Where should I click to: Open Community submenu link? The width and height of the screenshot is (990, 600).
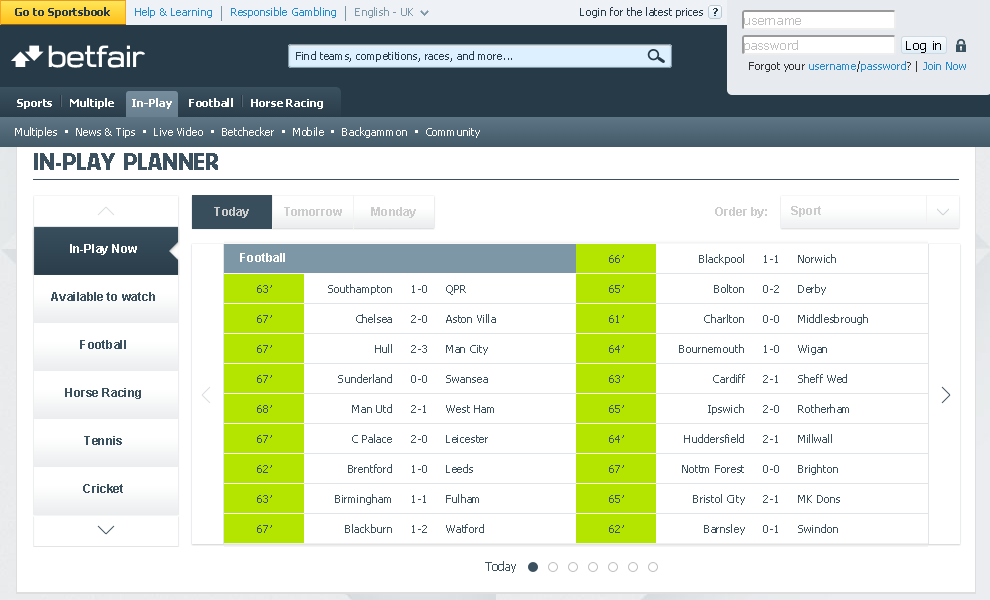click(453, 132)
